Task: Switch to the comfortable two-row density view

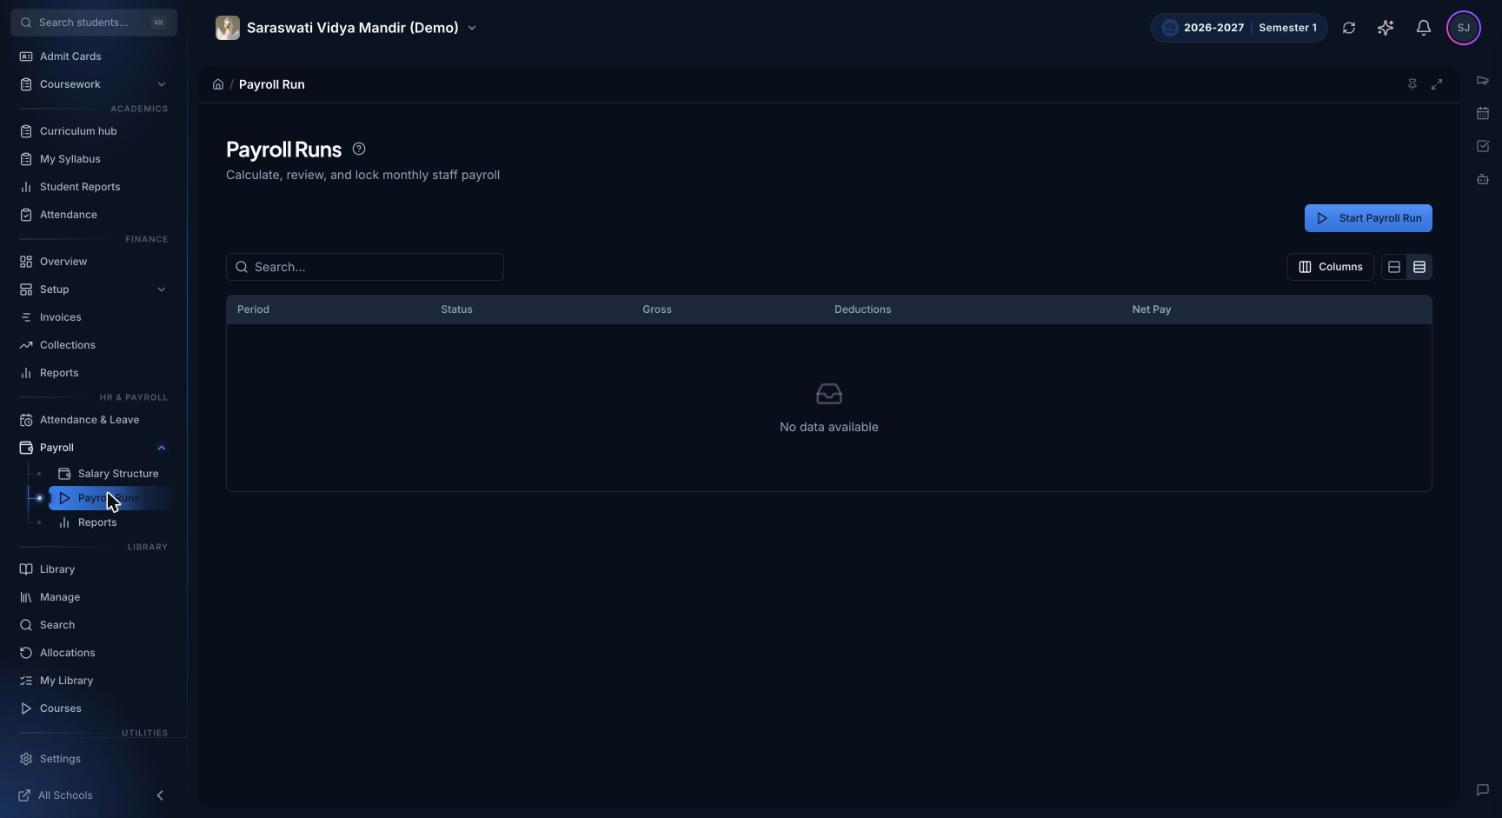Action: [x=1394, y=267]
